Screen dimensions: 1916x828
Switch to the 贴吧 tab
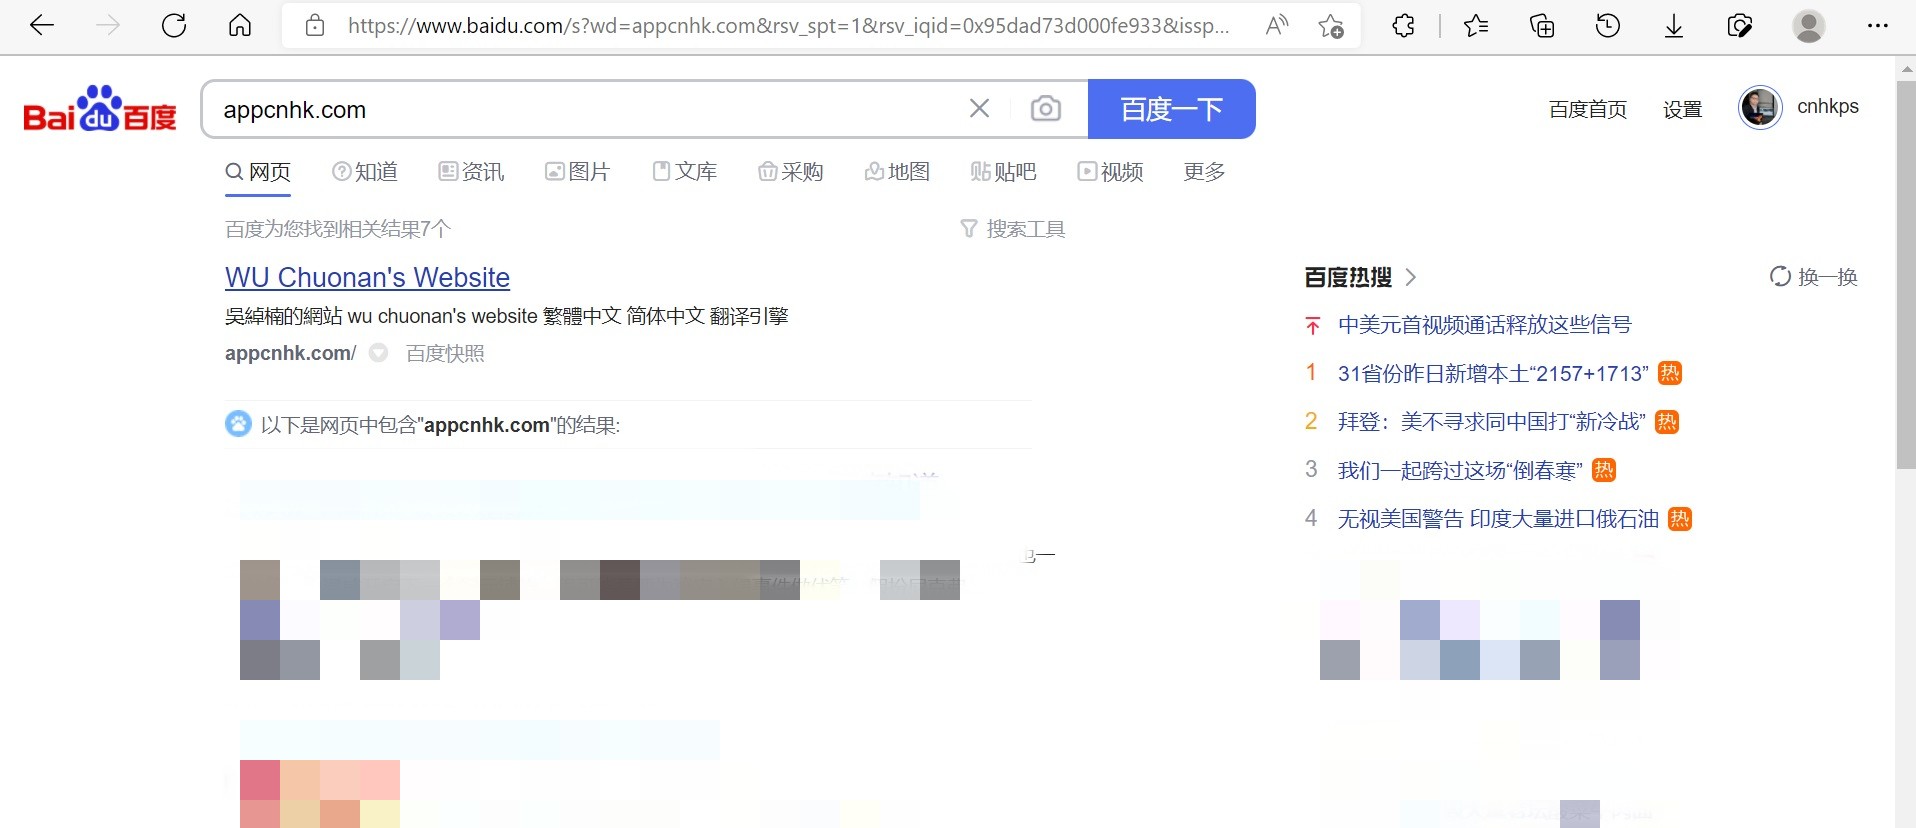click(x=1004, y=172)
